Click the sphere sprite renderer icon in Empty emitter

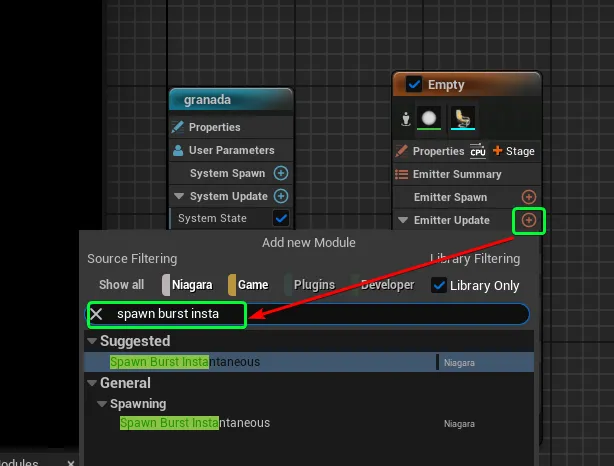429,119
